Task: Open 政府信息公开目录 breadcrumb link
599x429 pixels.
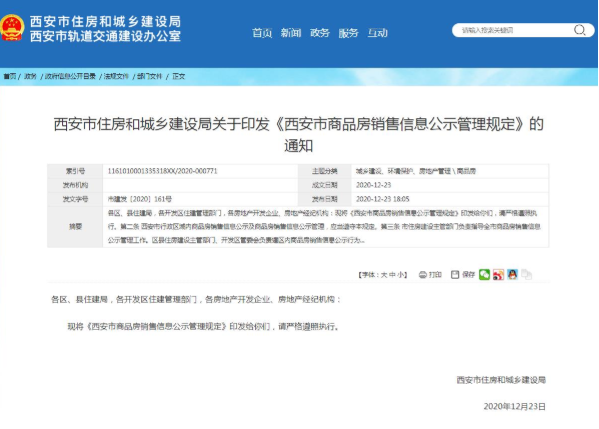Action: pos(70,76)
